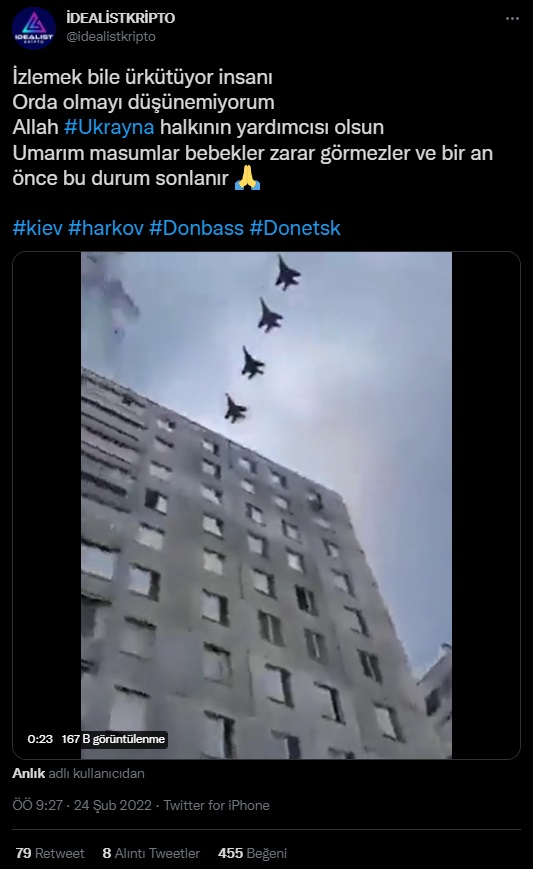This screenshot has height=869, width=533.
Task: Open the three-dot more options menu
Action: point(512,19)
